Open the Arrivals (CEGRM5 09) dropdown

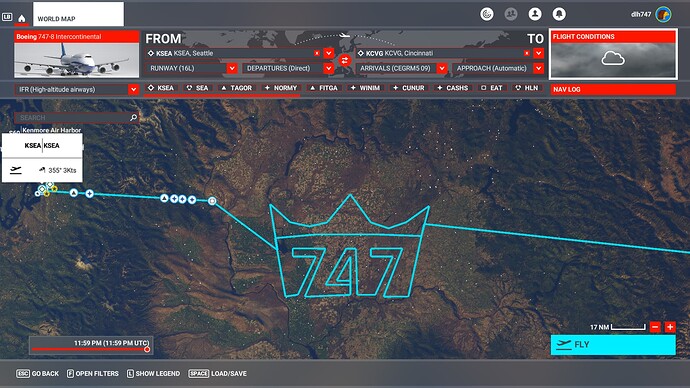(401, 68)
